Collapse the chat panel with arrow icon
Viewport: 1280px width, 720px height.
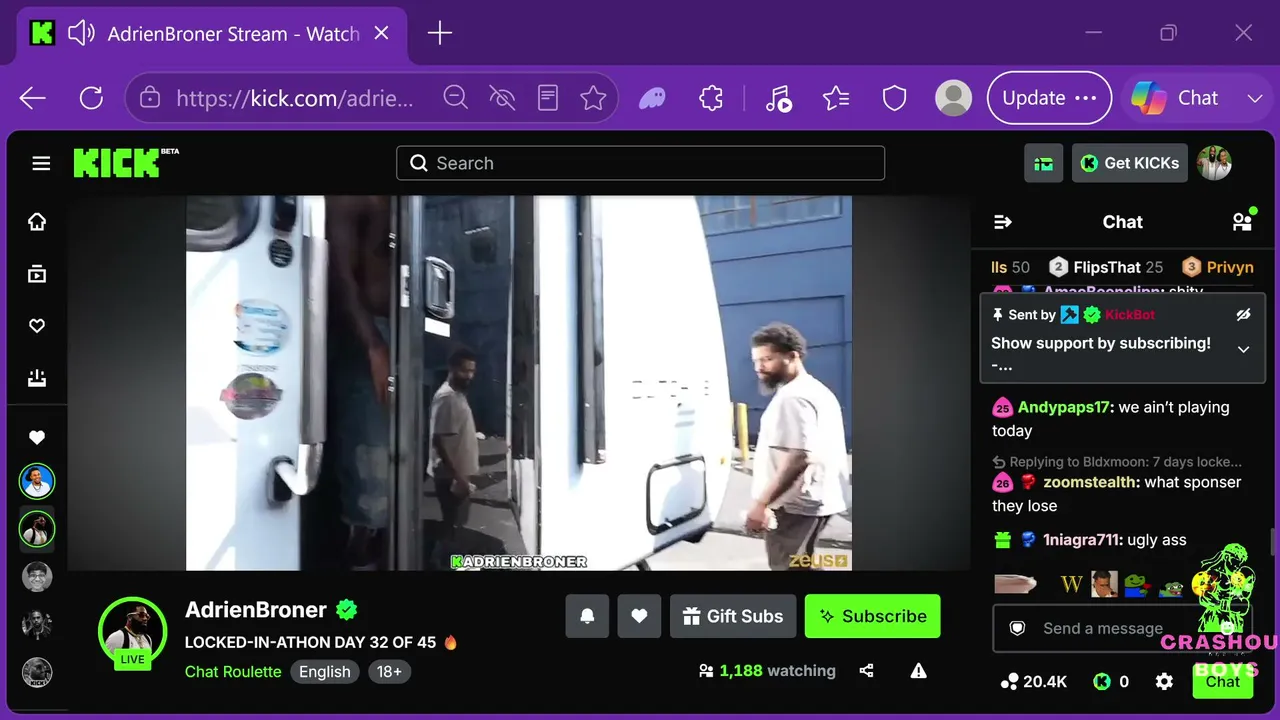coord(1003,222)
